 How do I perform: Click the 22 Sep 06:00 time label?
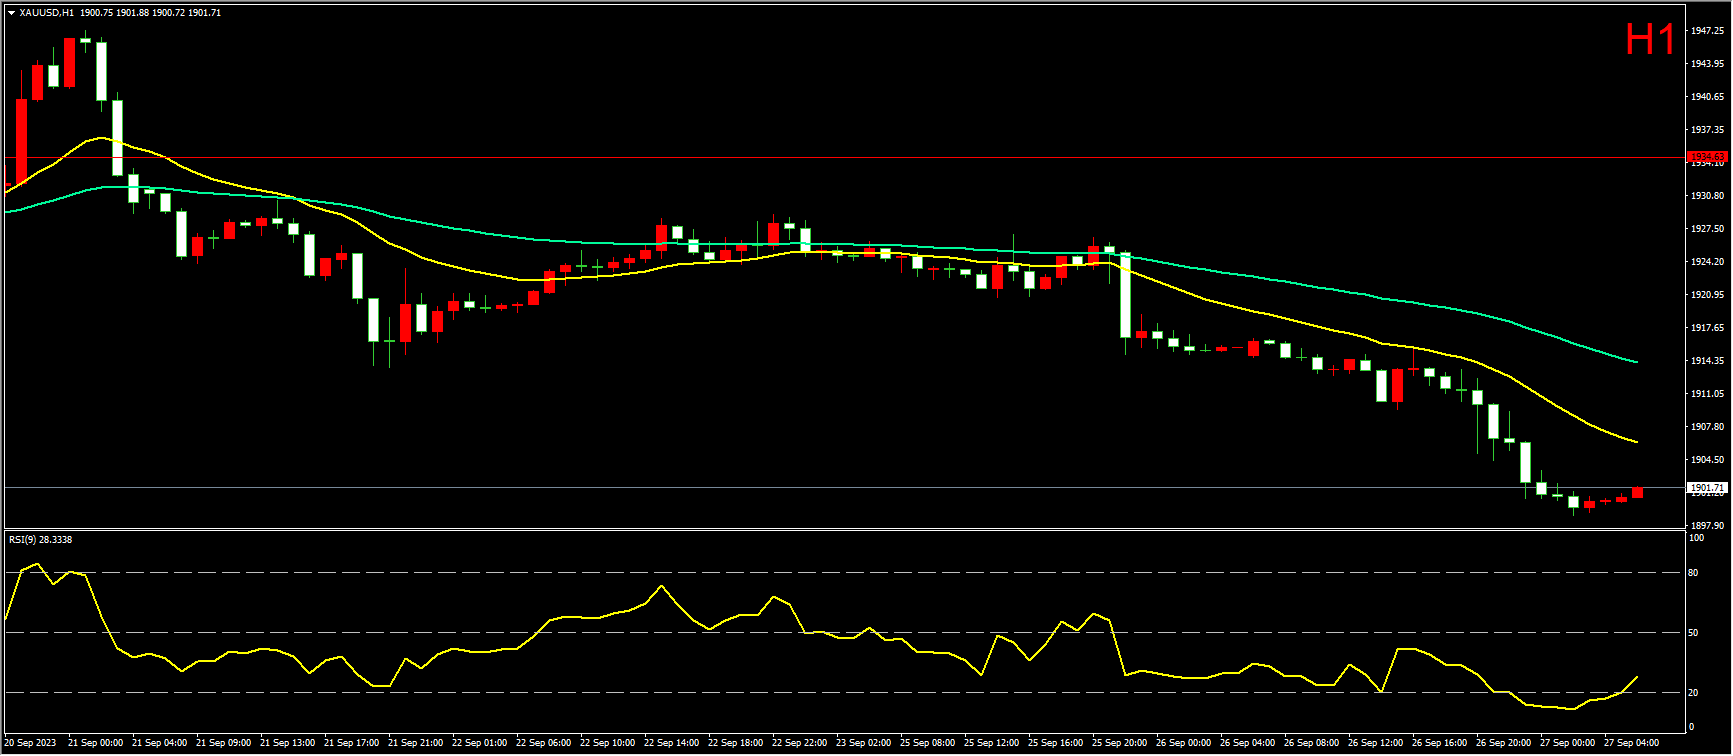click(543, 743)
